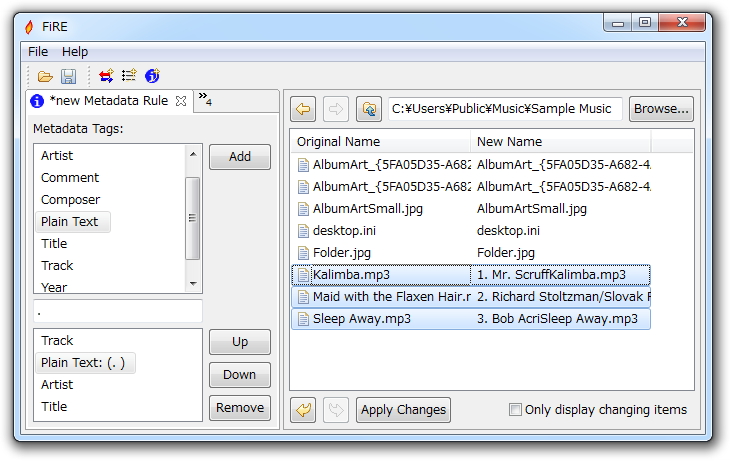
Task: Click the scroll up arrow of tags list
Action: point(193,154)
